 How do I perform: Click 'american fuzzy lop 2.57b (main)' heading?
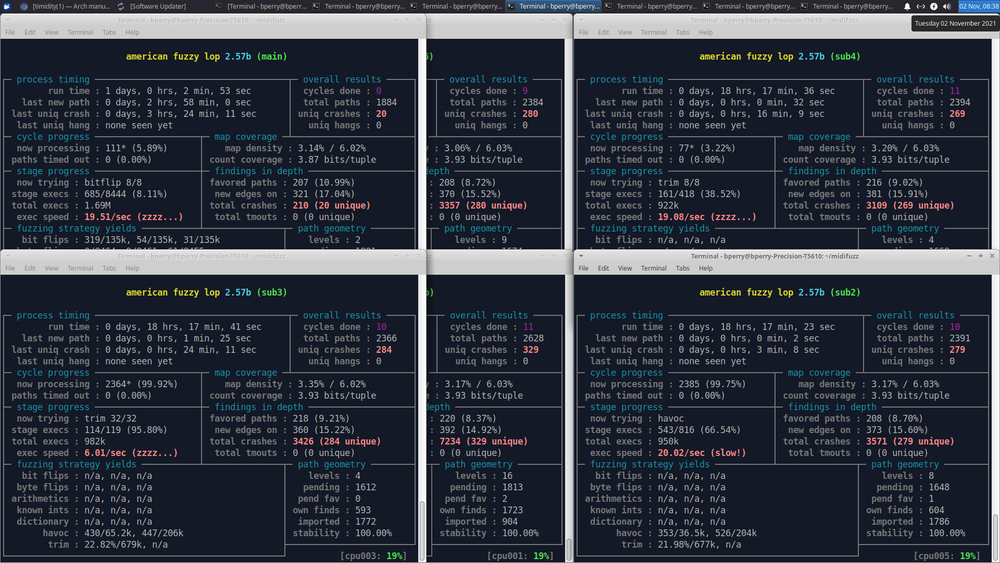tap(206, 56)
